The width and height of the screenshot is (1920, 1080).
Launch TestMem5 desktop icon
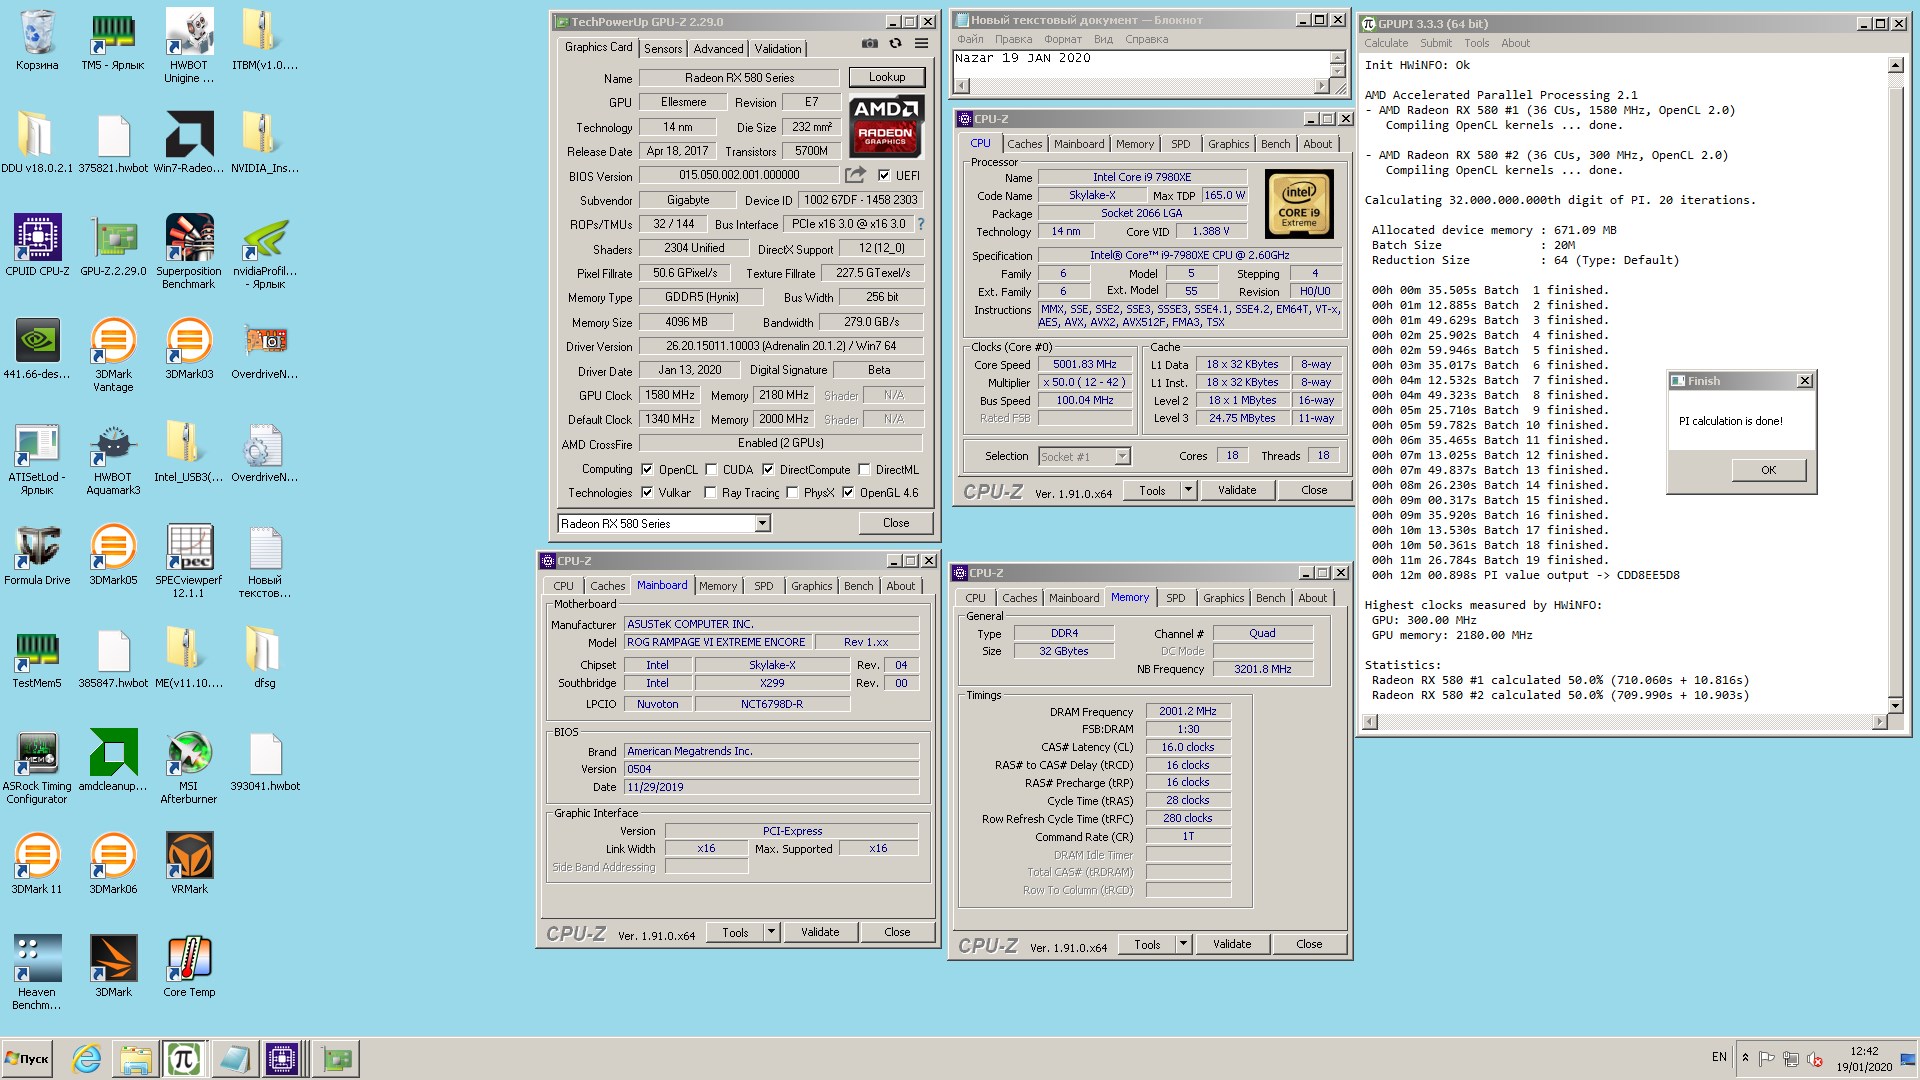[x=37, y=657]
